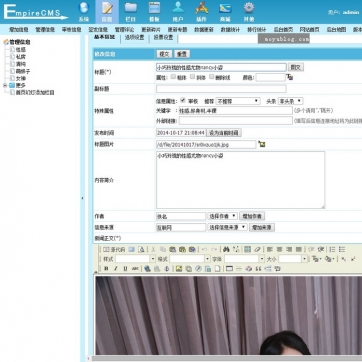This screenshot has height=362, width=362.
Task: Click the Remove Format eraser icon
Action: [257, 249]
